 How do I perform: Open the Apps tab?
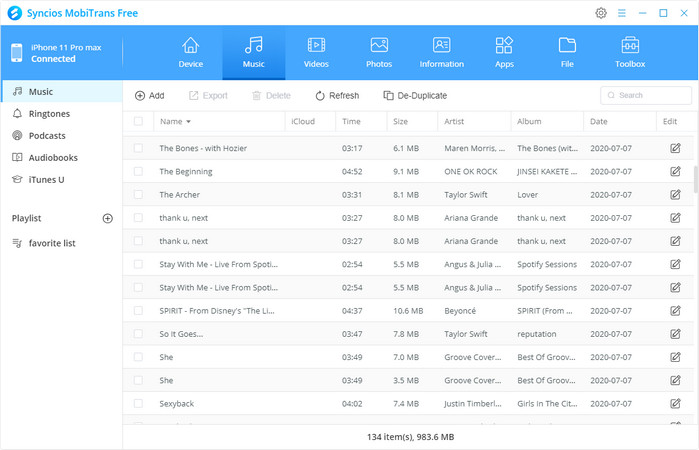click(x=504, y=53)
